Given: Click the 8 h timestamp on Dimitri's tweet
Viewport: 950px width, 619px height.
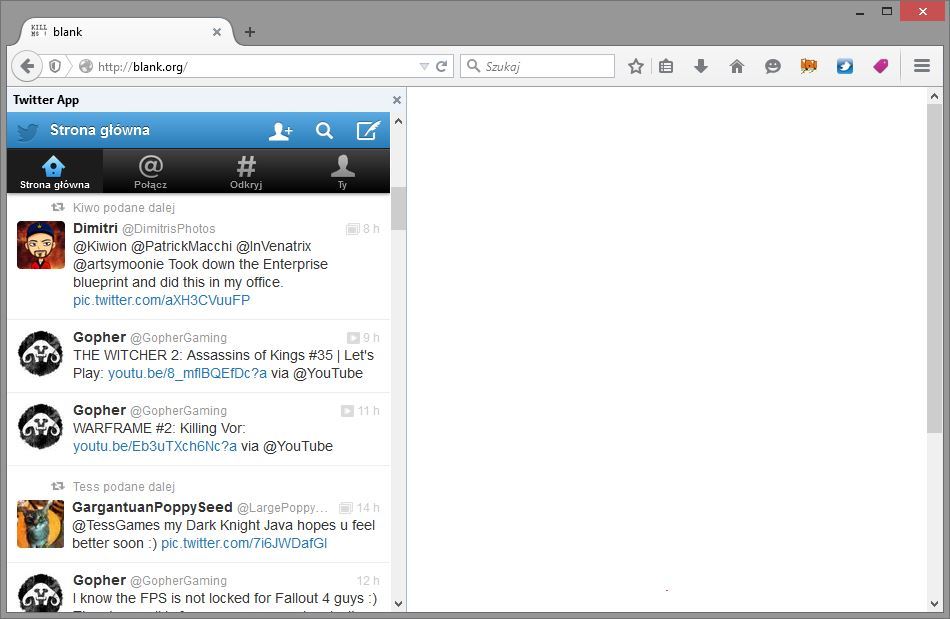Looking at the screenshot, I should 371,229.
